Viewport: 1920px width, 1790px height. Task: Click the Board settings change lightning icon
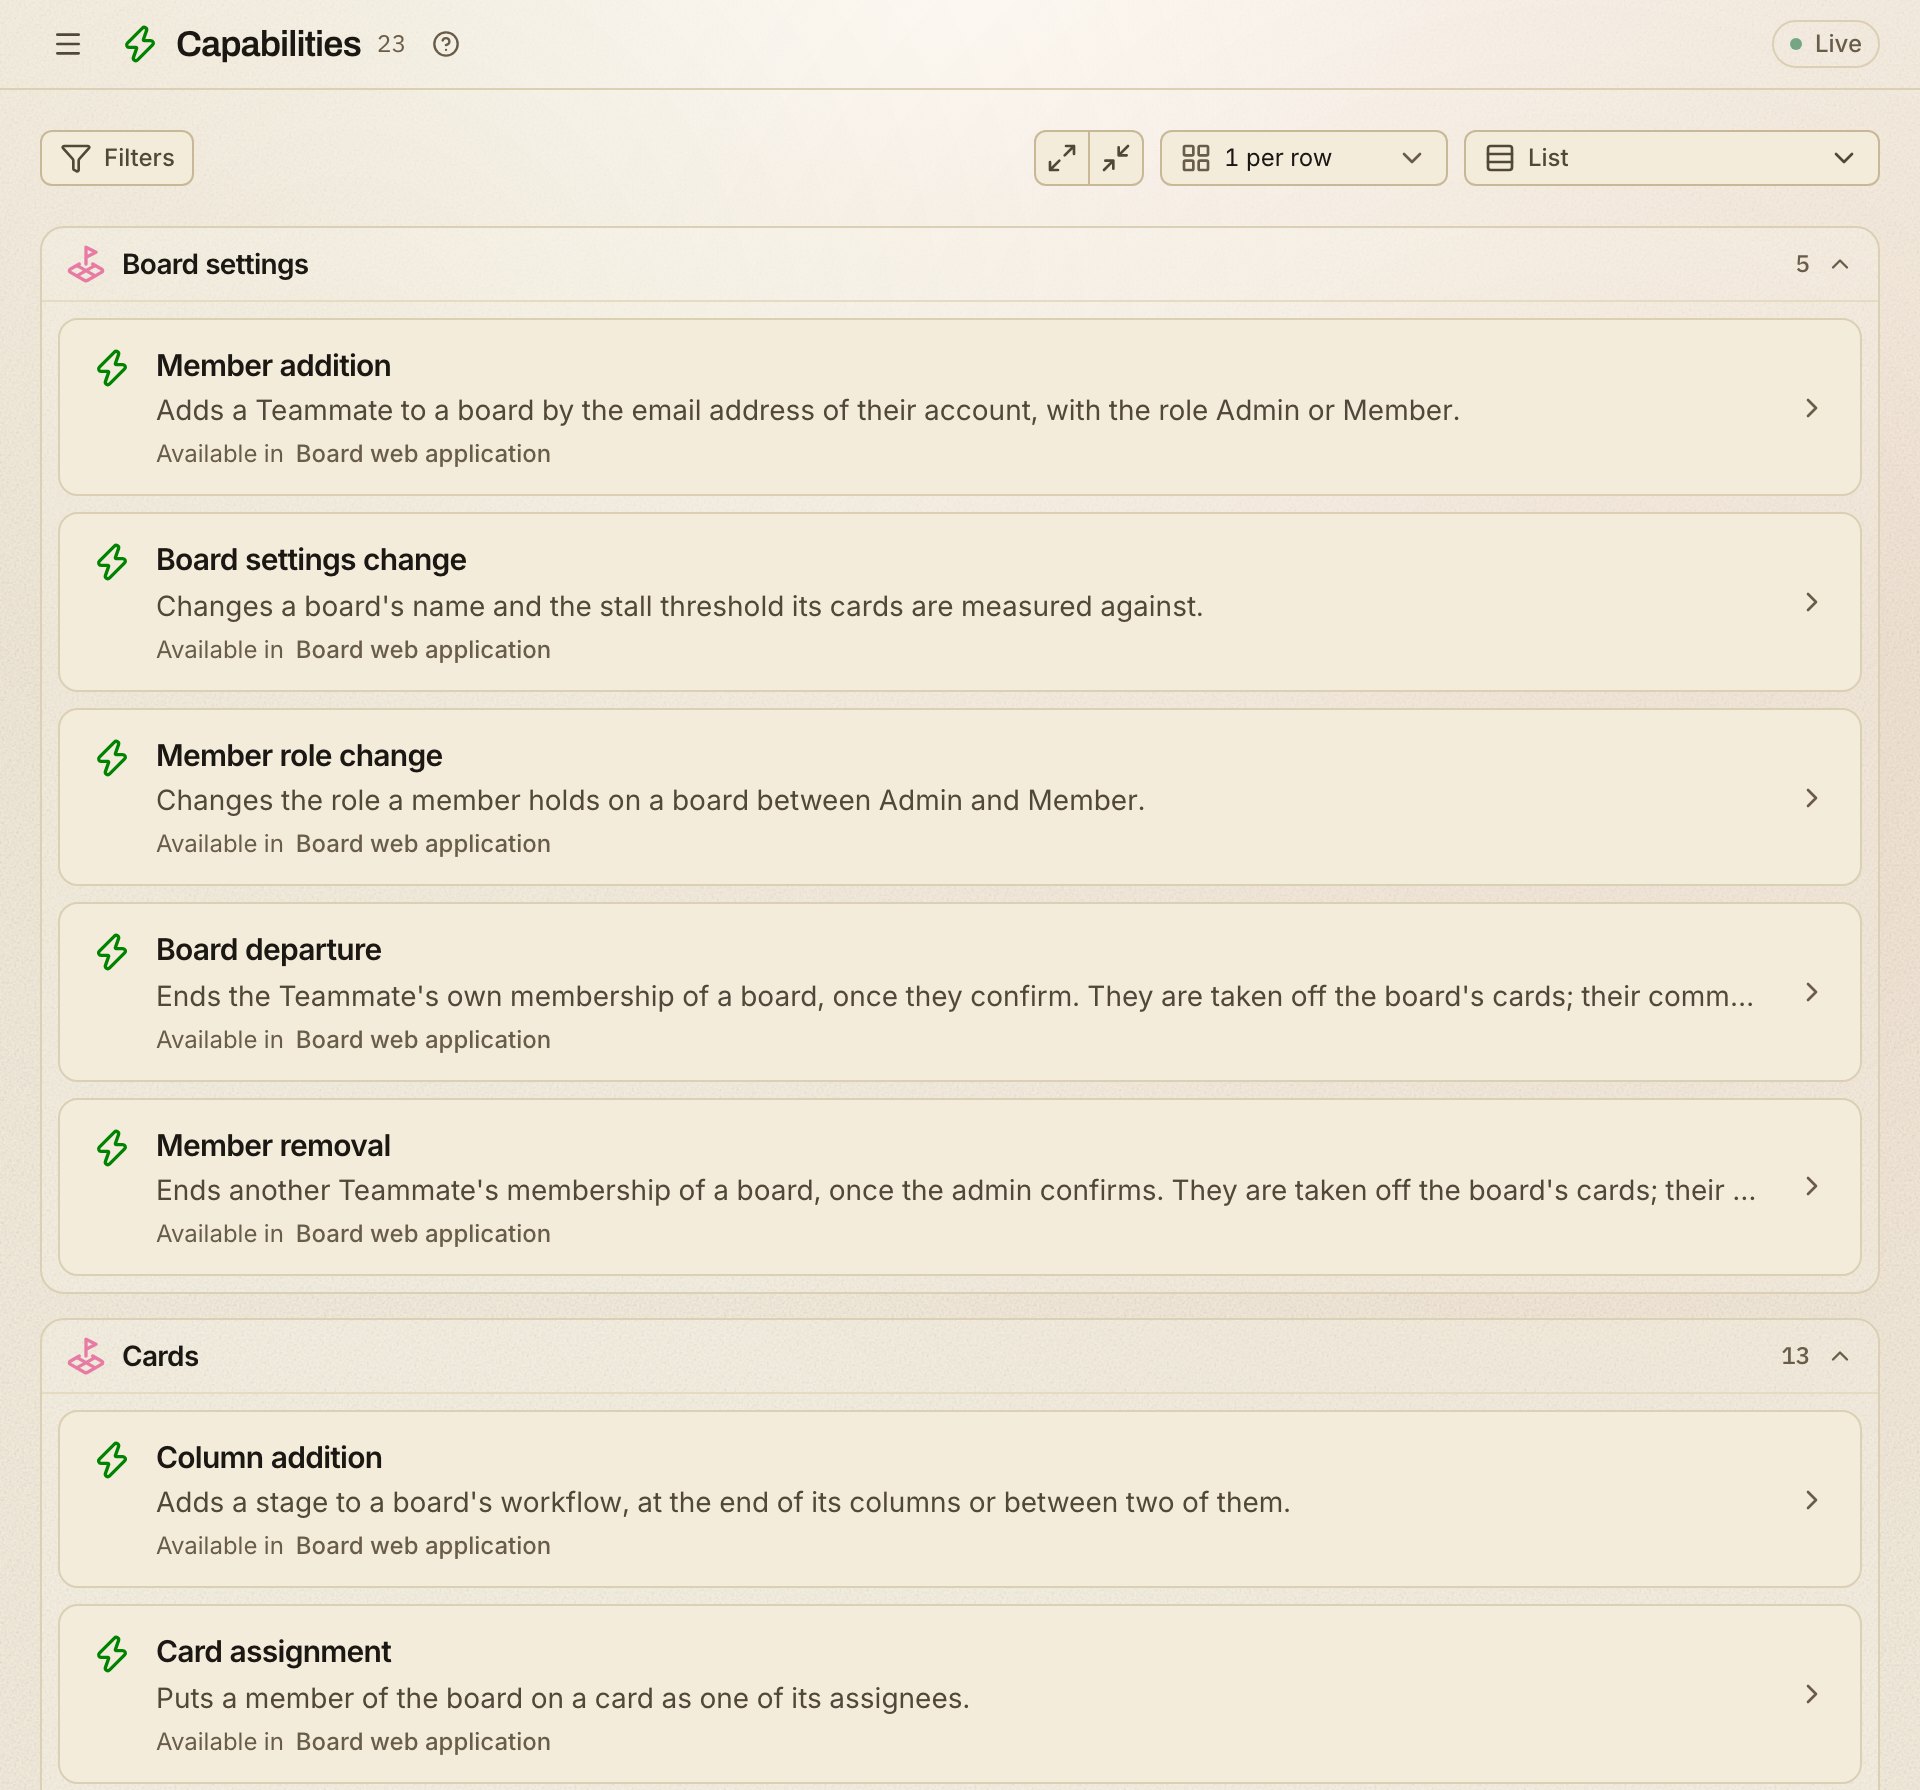(x=112, y=561)
